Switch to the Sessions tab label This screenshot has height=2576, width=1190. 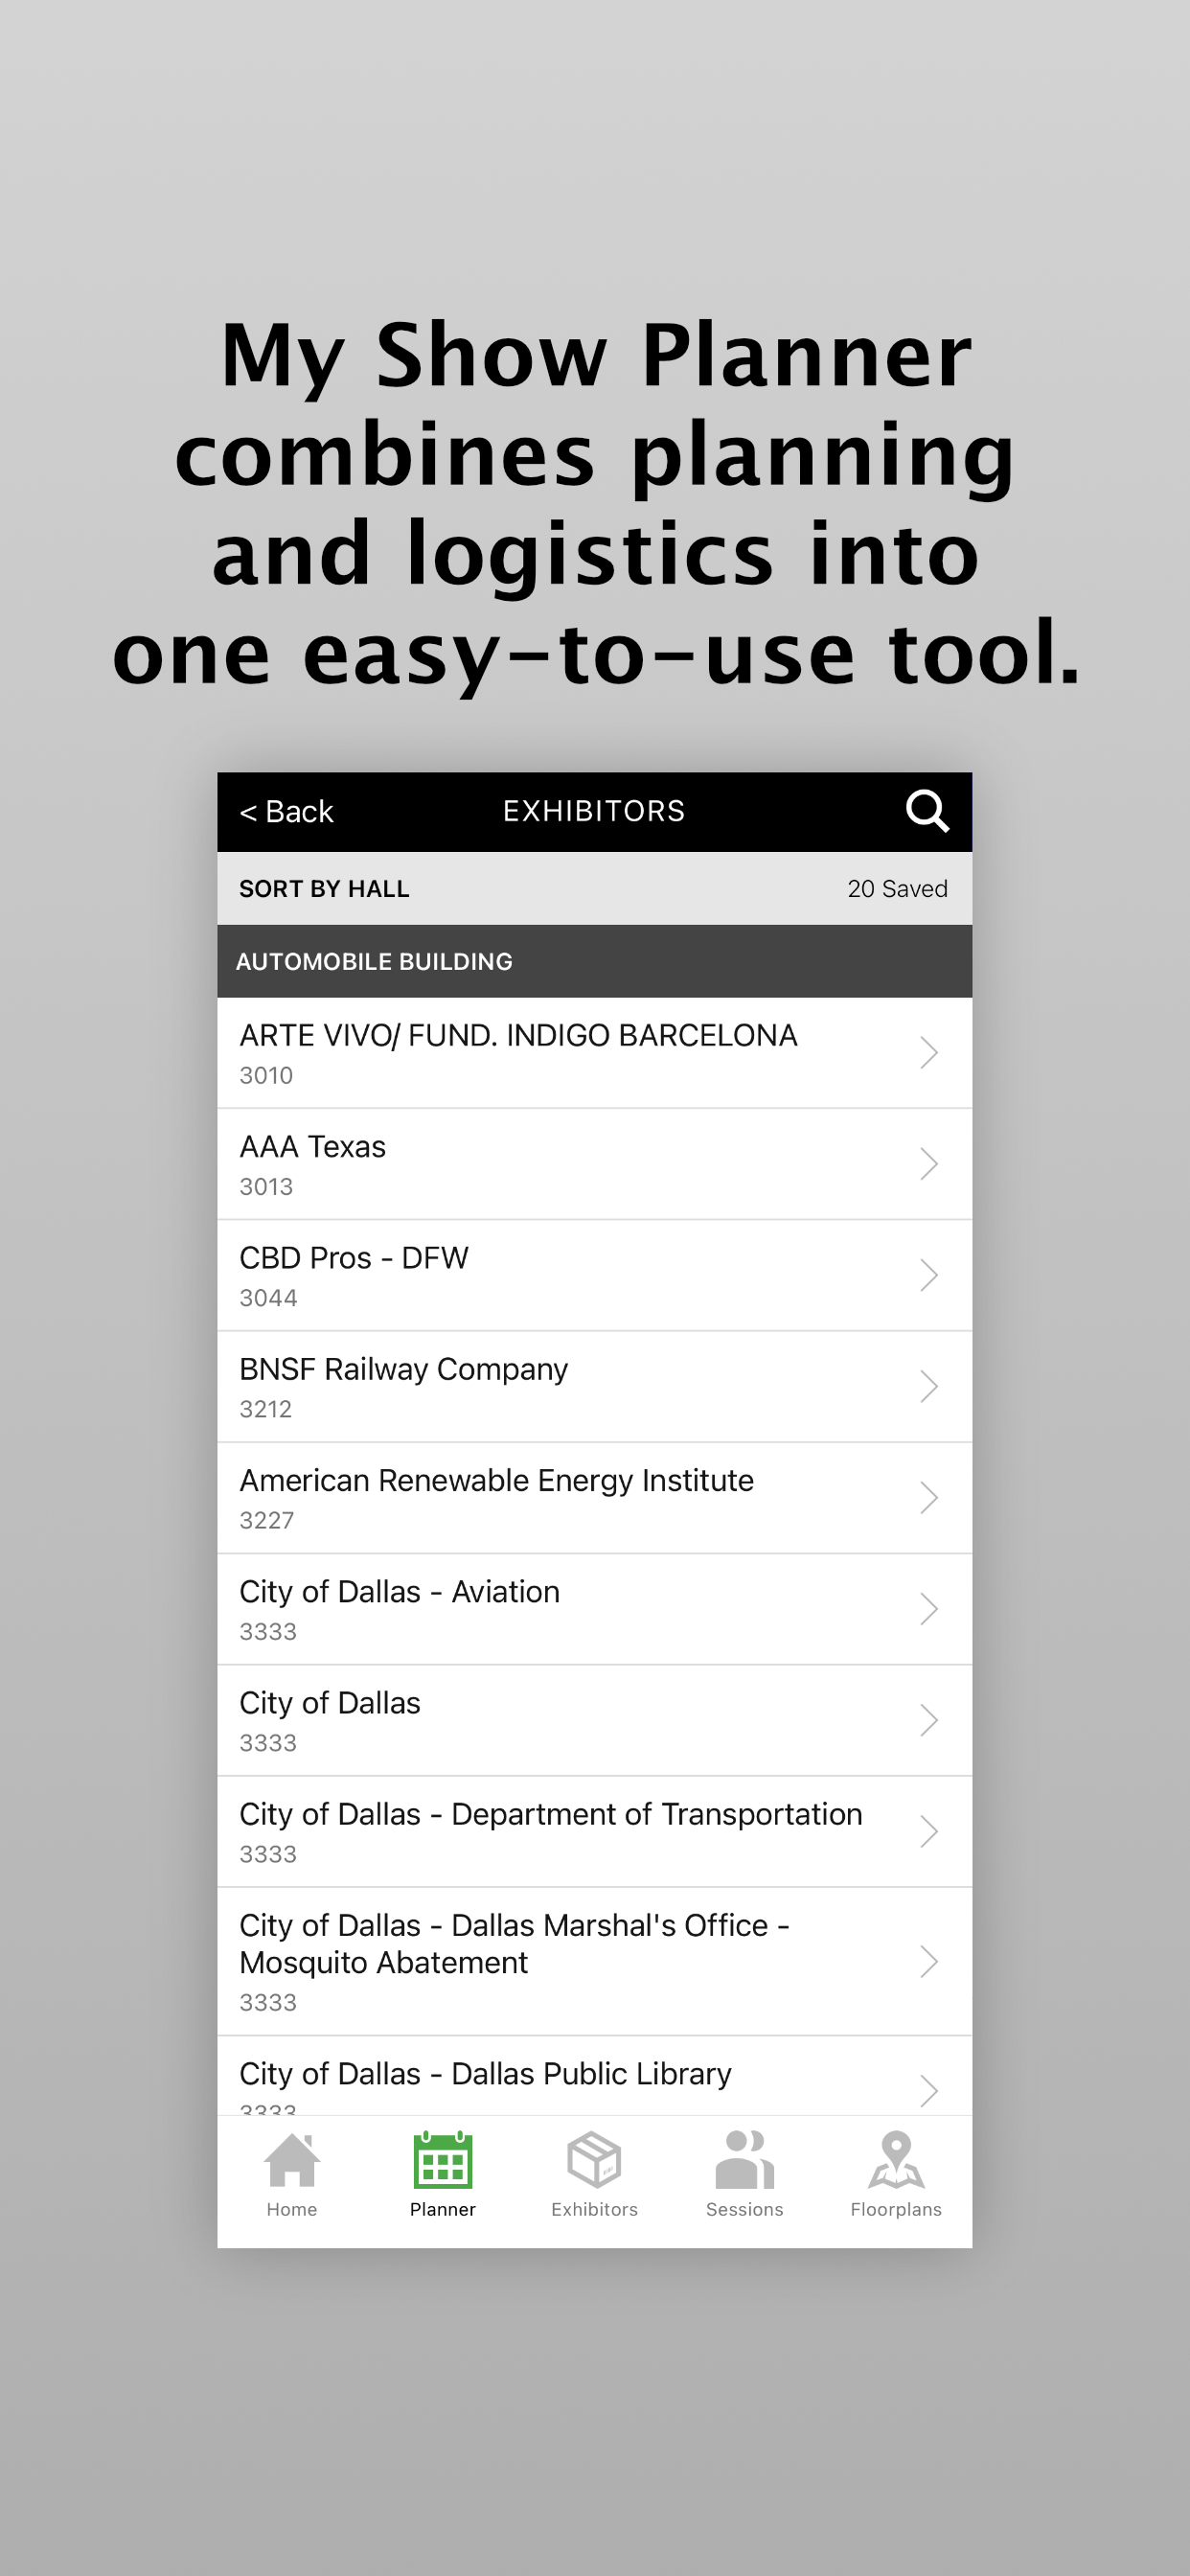click(745, 2210)
